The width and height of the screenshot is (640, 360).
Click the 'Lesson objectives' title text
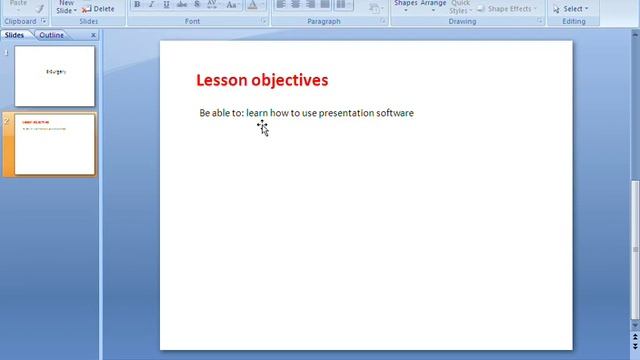[262, 80]
